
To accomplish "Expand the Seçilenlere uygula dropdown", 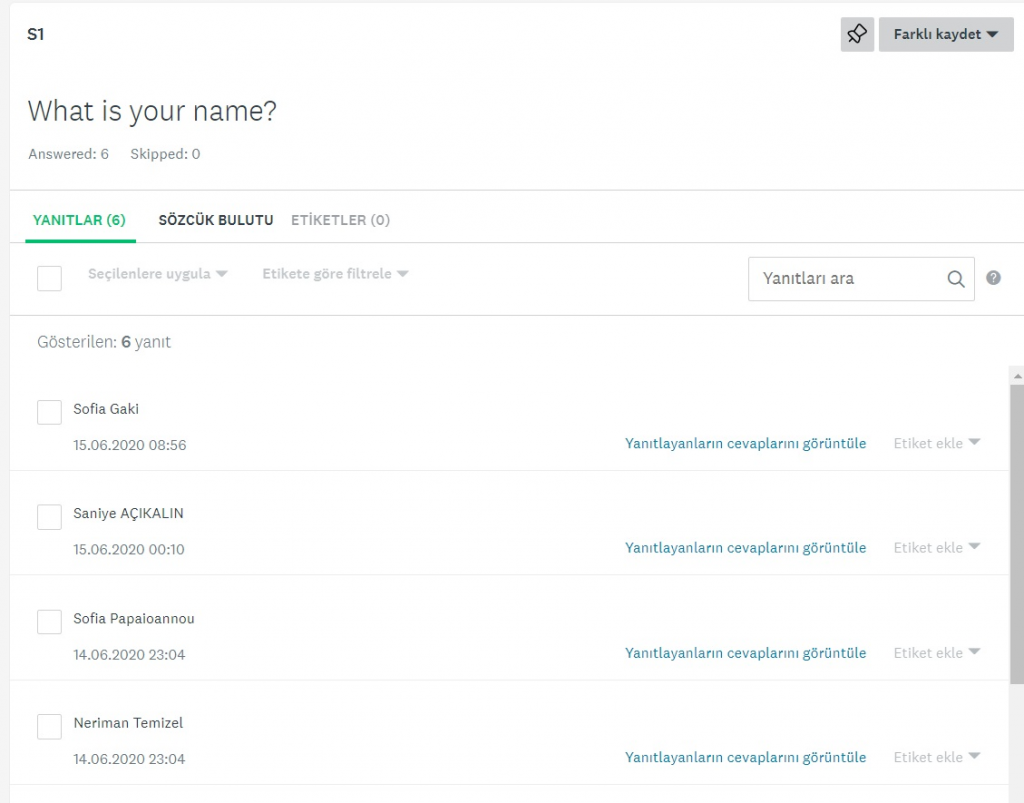I will (x=157, y=274).
